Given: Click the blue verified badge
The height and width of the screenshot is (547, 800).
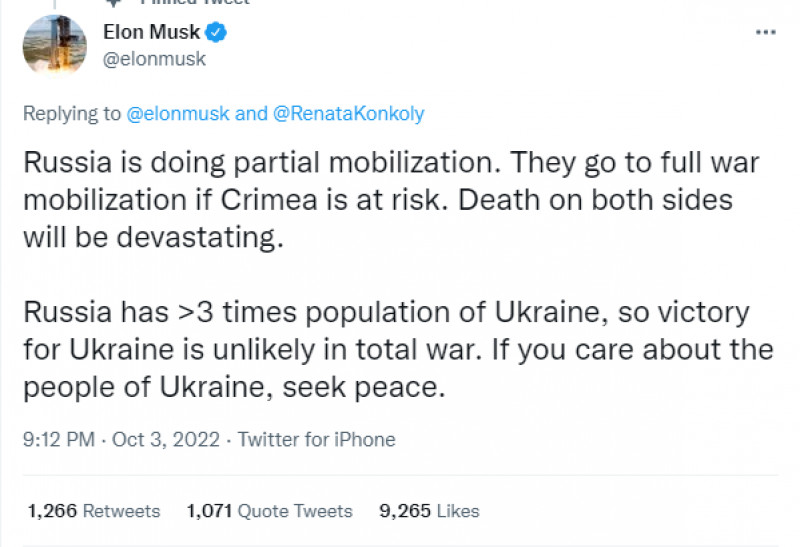Looking at the screenshot, I should pos(215,32).
